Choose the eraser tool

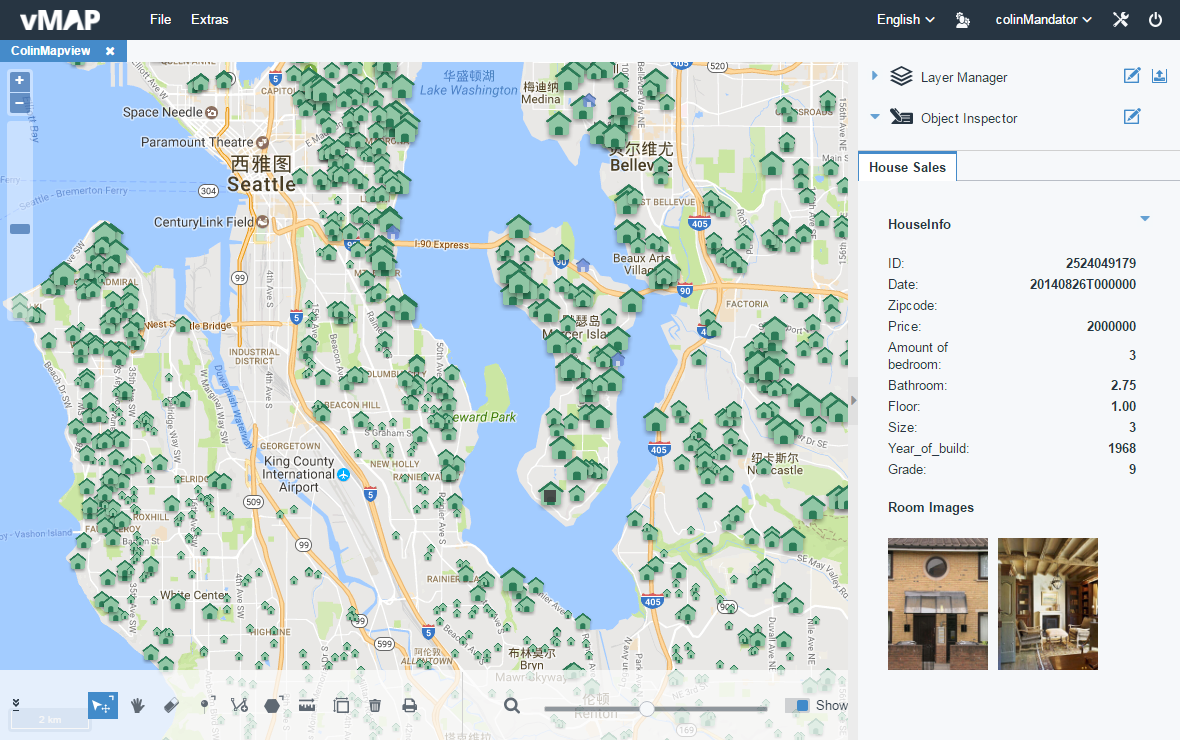(172, 705)
